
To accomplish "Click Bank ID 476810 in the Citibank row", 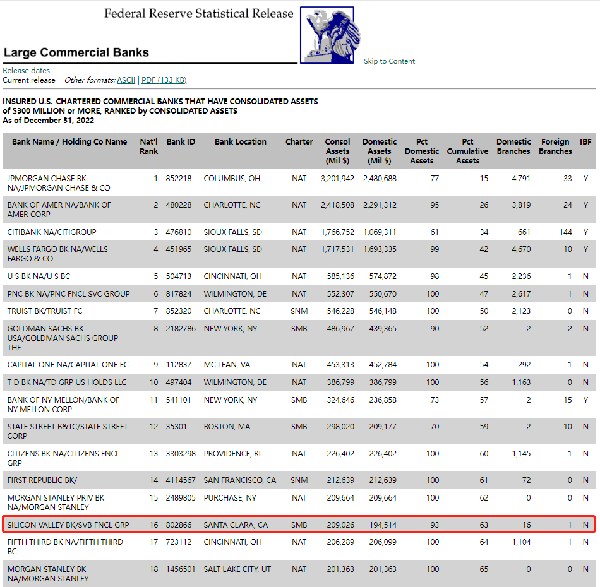I will point(178,232).
